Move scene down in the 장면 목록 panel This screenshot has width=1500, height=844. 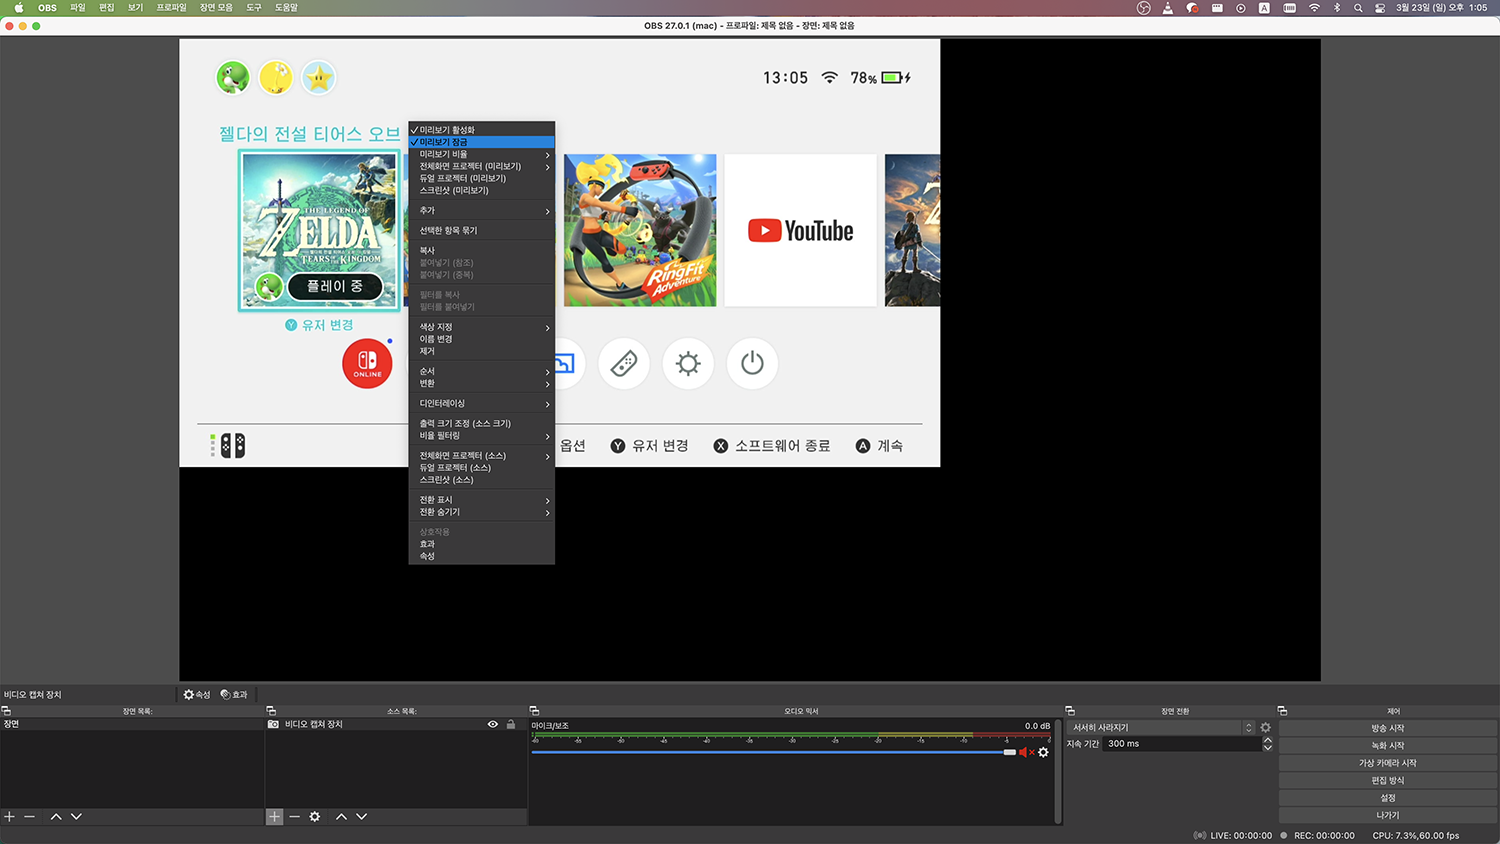click(x=76, y=817)
